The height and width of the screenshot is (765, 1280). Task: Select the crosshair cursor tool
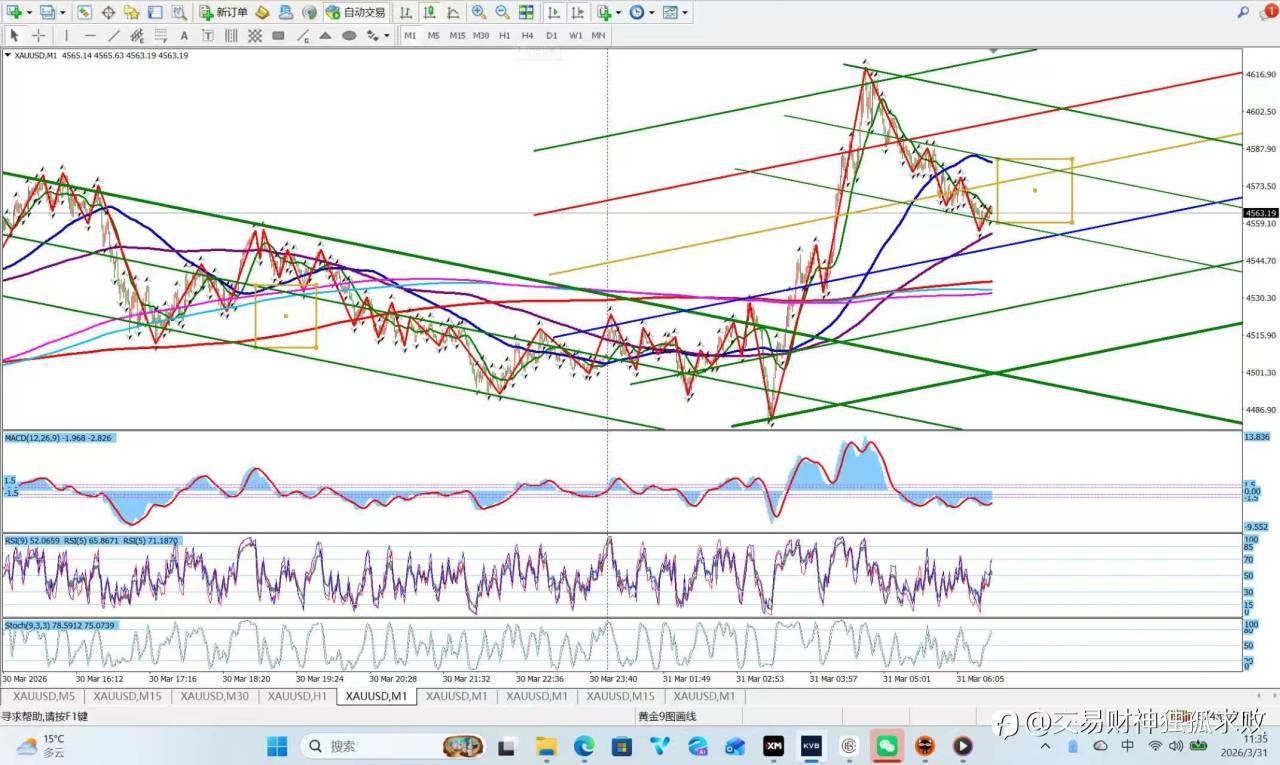pos(38,35)
